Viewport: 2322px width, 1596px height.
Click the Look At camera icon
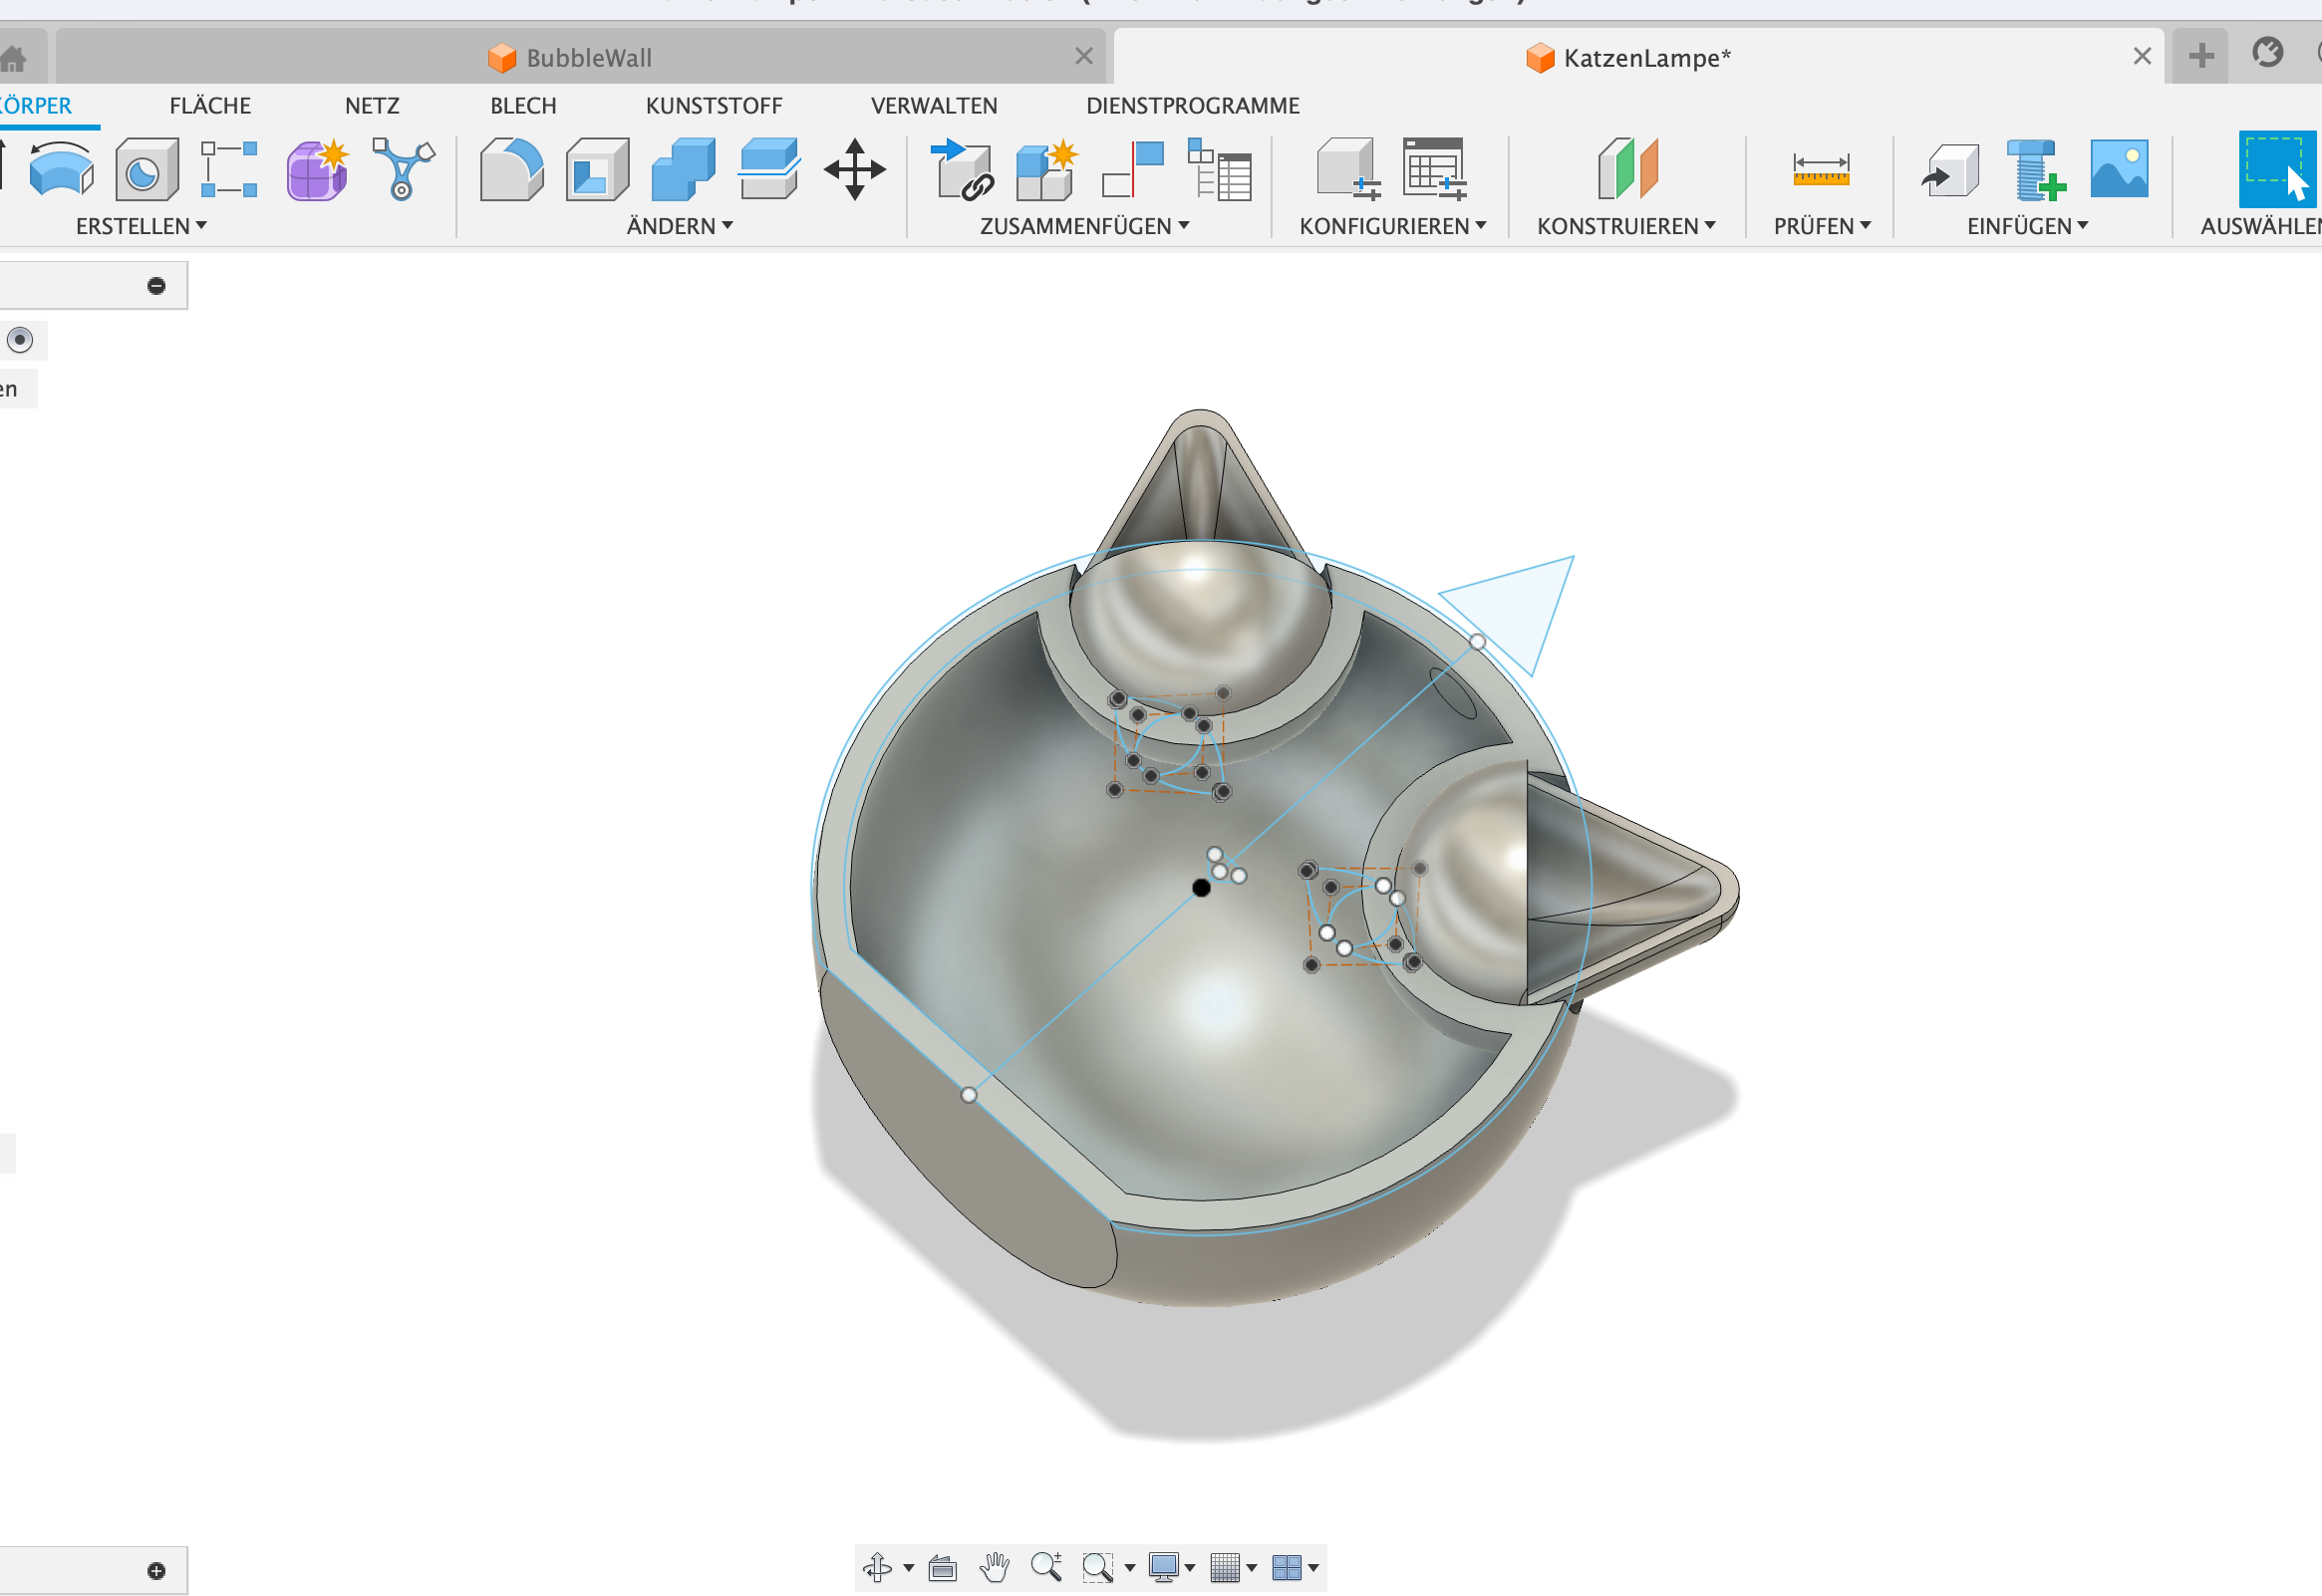942,1567
